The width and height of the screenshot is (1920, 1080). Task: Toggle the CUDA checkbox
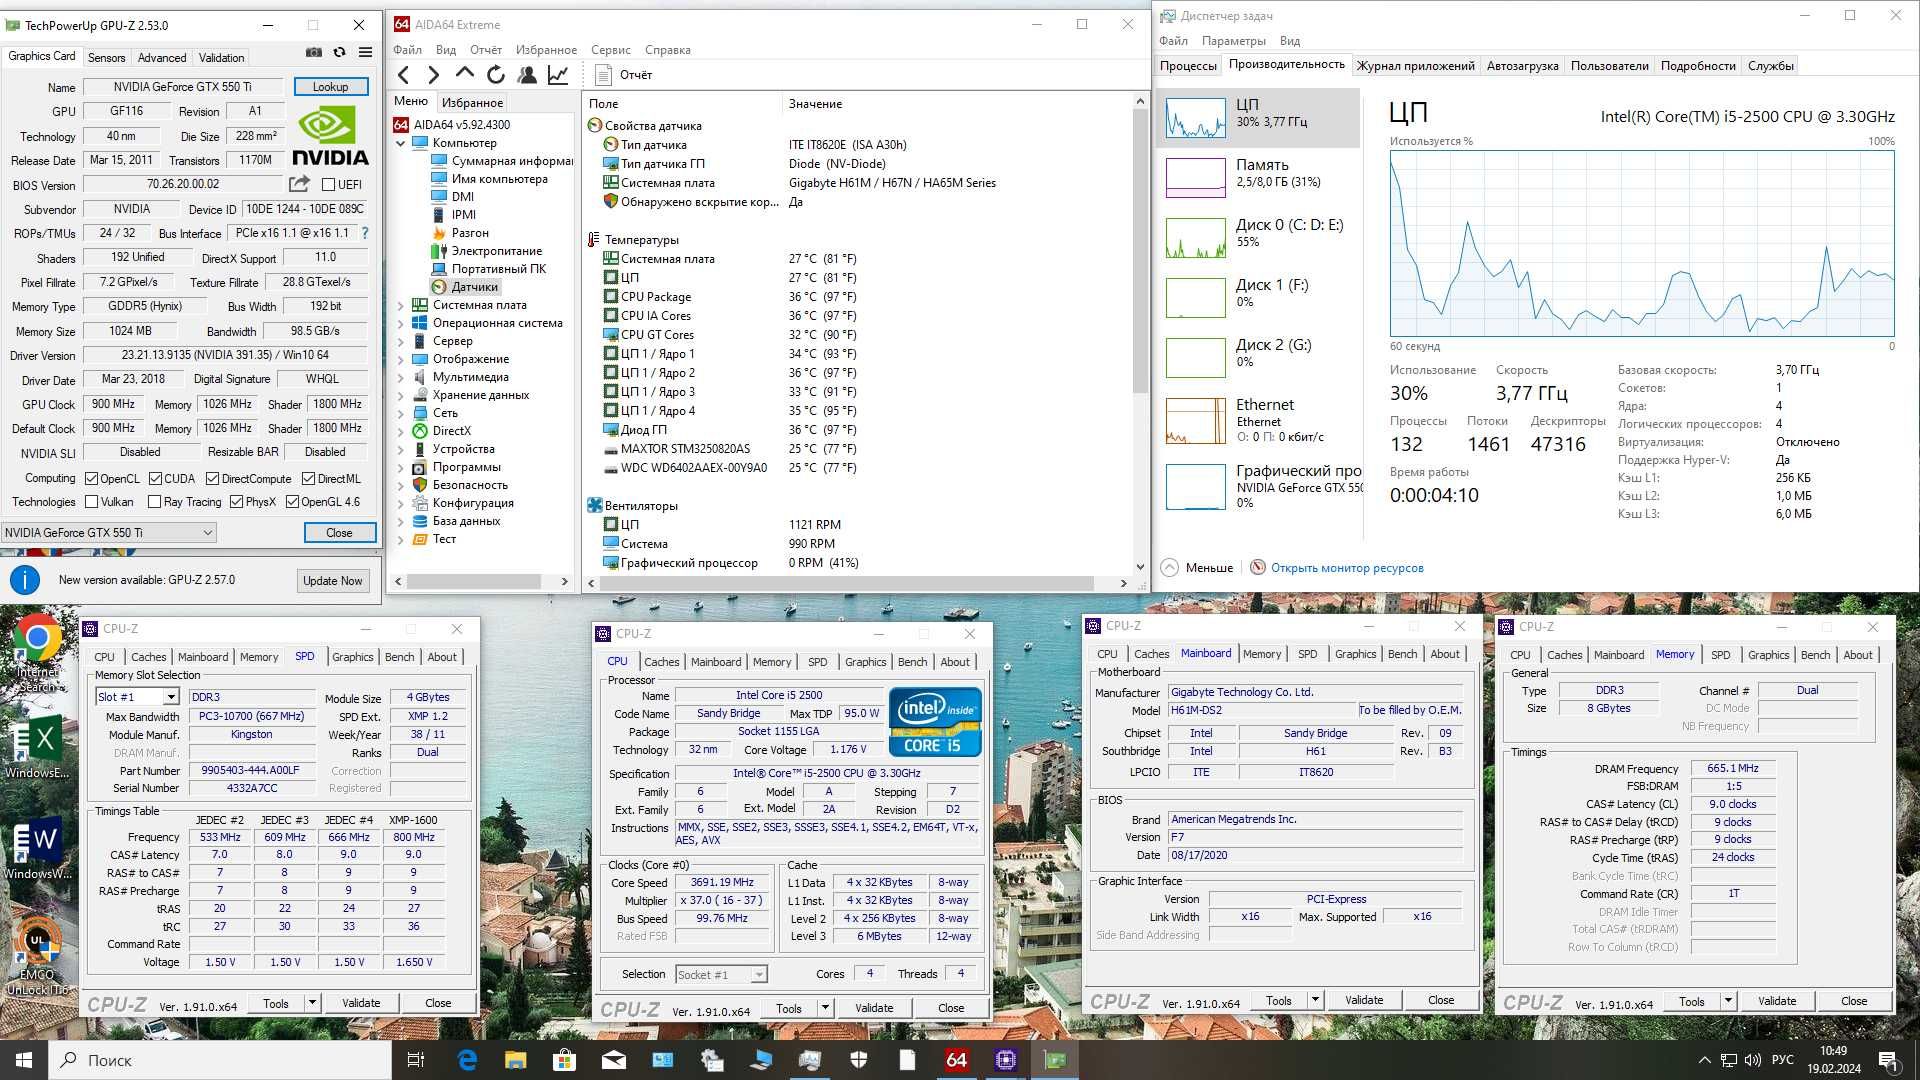[x=155, y=479]
